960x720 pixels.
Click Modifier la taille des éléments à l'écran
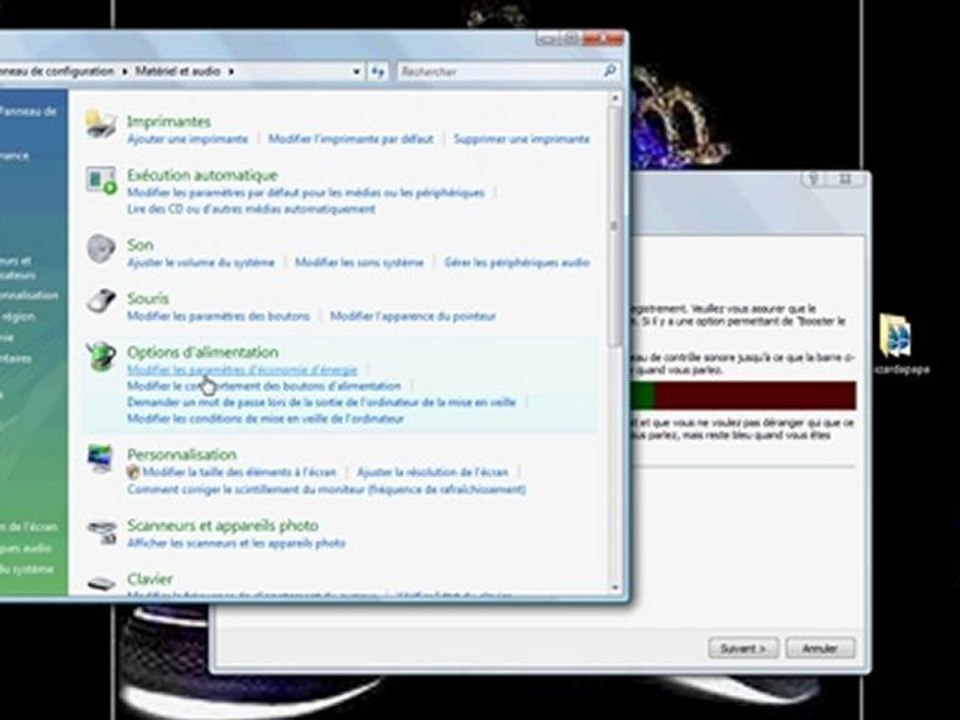pos(239,472)
